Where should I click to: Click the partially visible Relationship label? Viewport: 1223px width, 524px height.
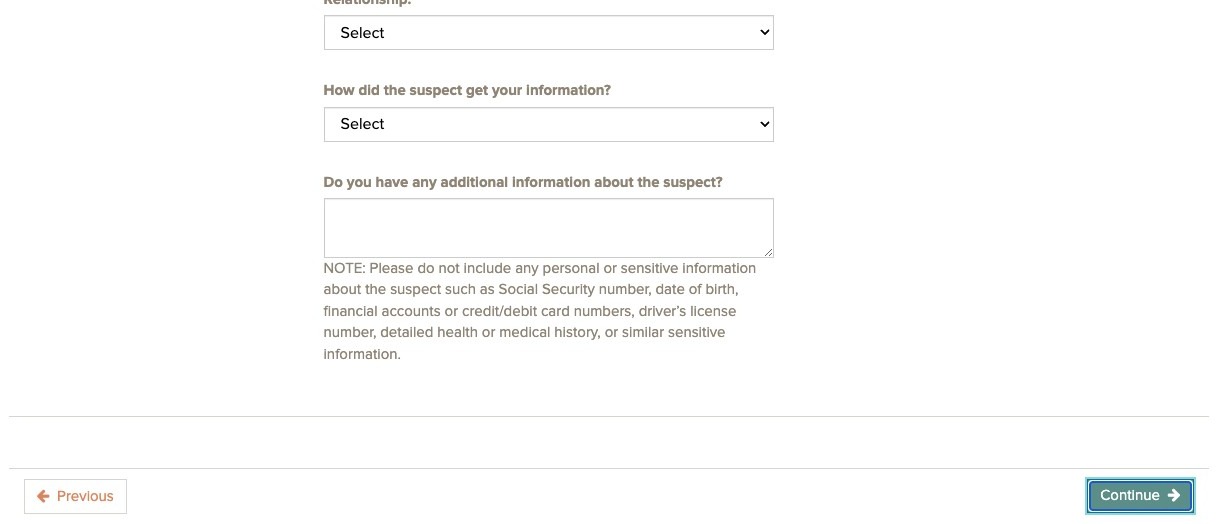tap(367, 3)
